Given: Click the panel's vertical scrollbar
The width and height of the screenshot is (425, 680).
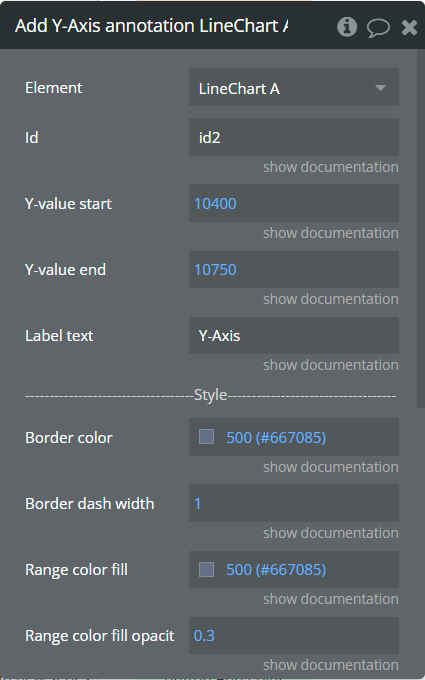Looking at the screenshot, I should coord(420,228).
